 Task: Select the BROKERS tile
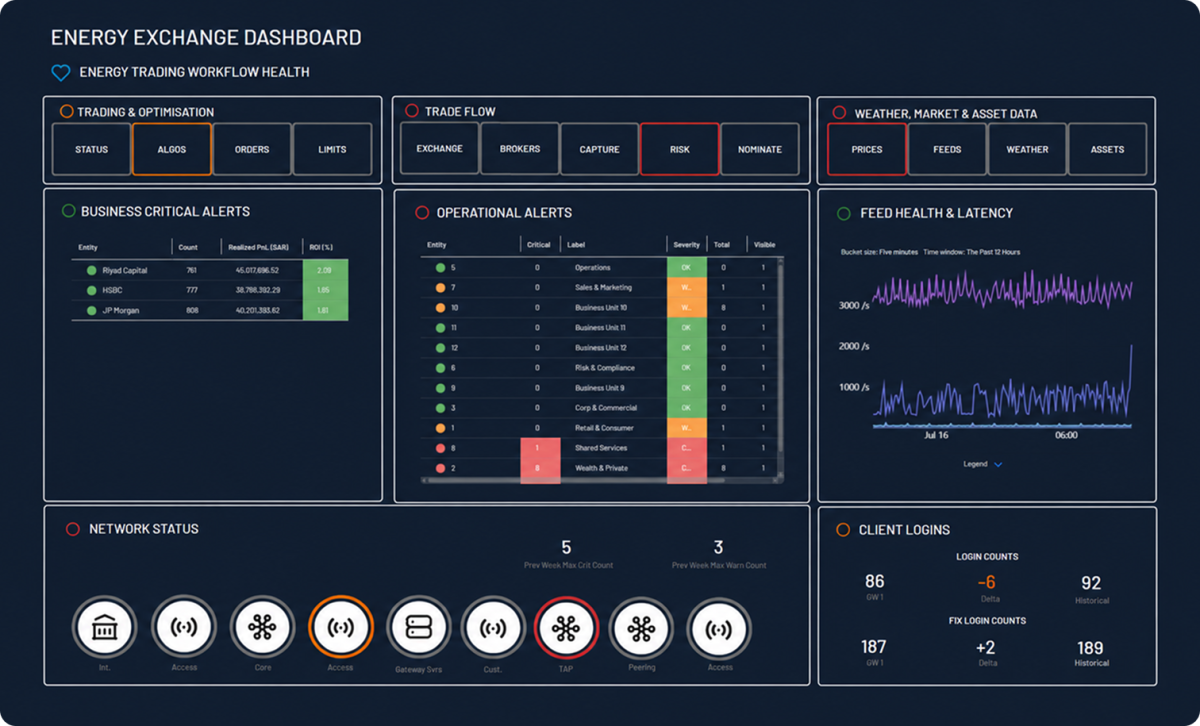(x=520, y=149)
